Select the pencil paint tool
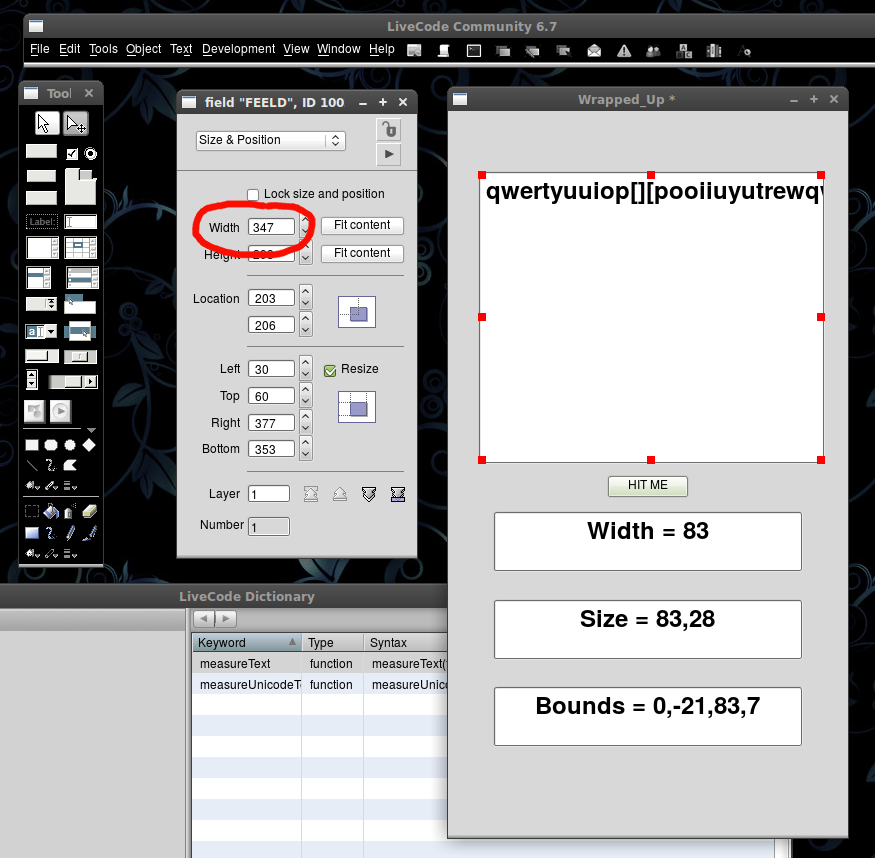Viewport: 875px width, 858px height. [x=70, y=533]
